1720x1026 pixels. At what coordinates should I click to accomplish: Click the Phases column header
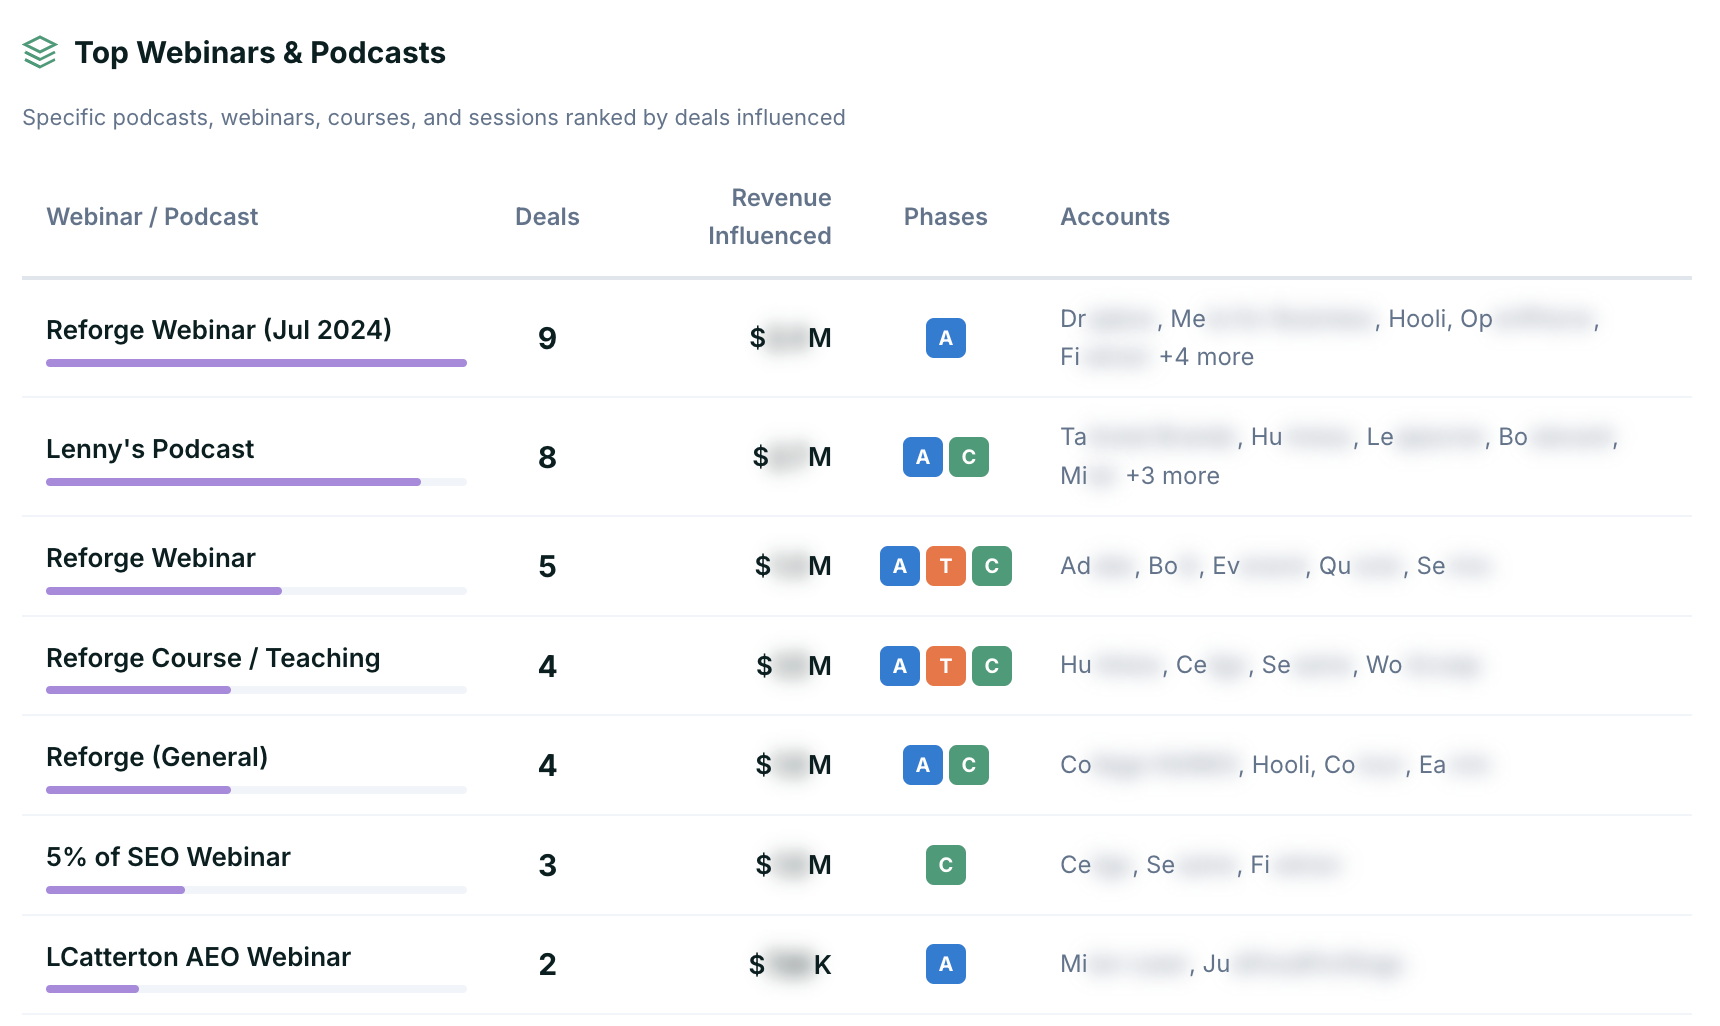945,217
